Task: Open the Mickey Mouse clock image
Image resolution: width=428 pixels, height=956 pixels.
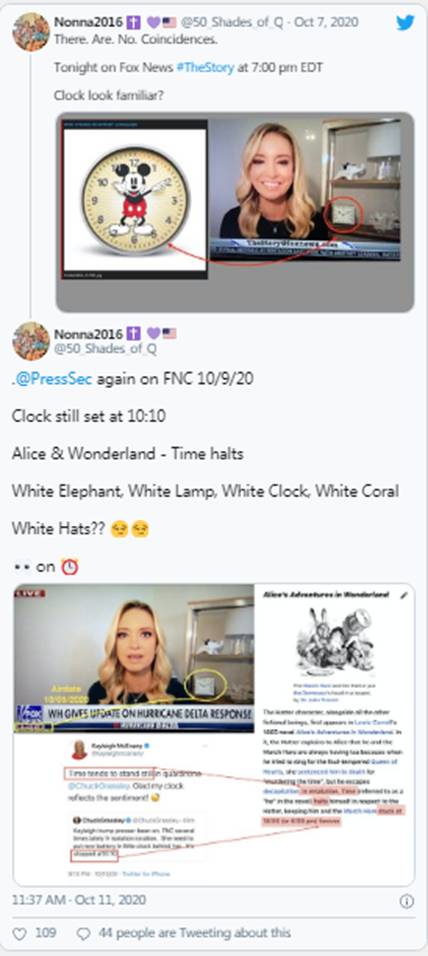Action: 135,199
